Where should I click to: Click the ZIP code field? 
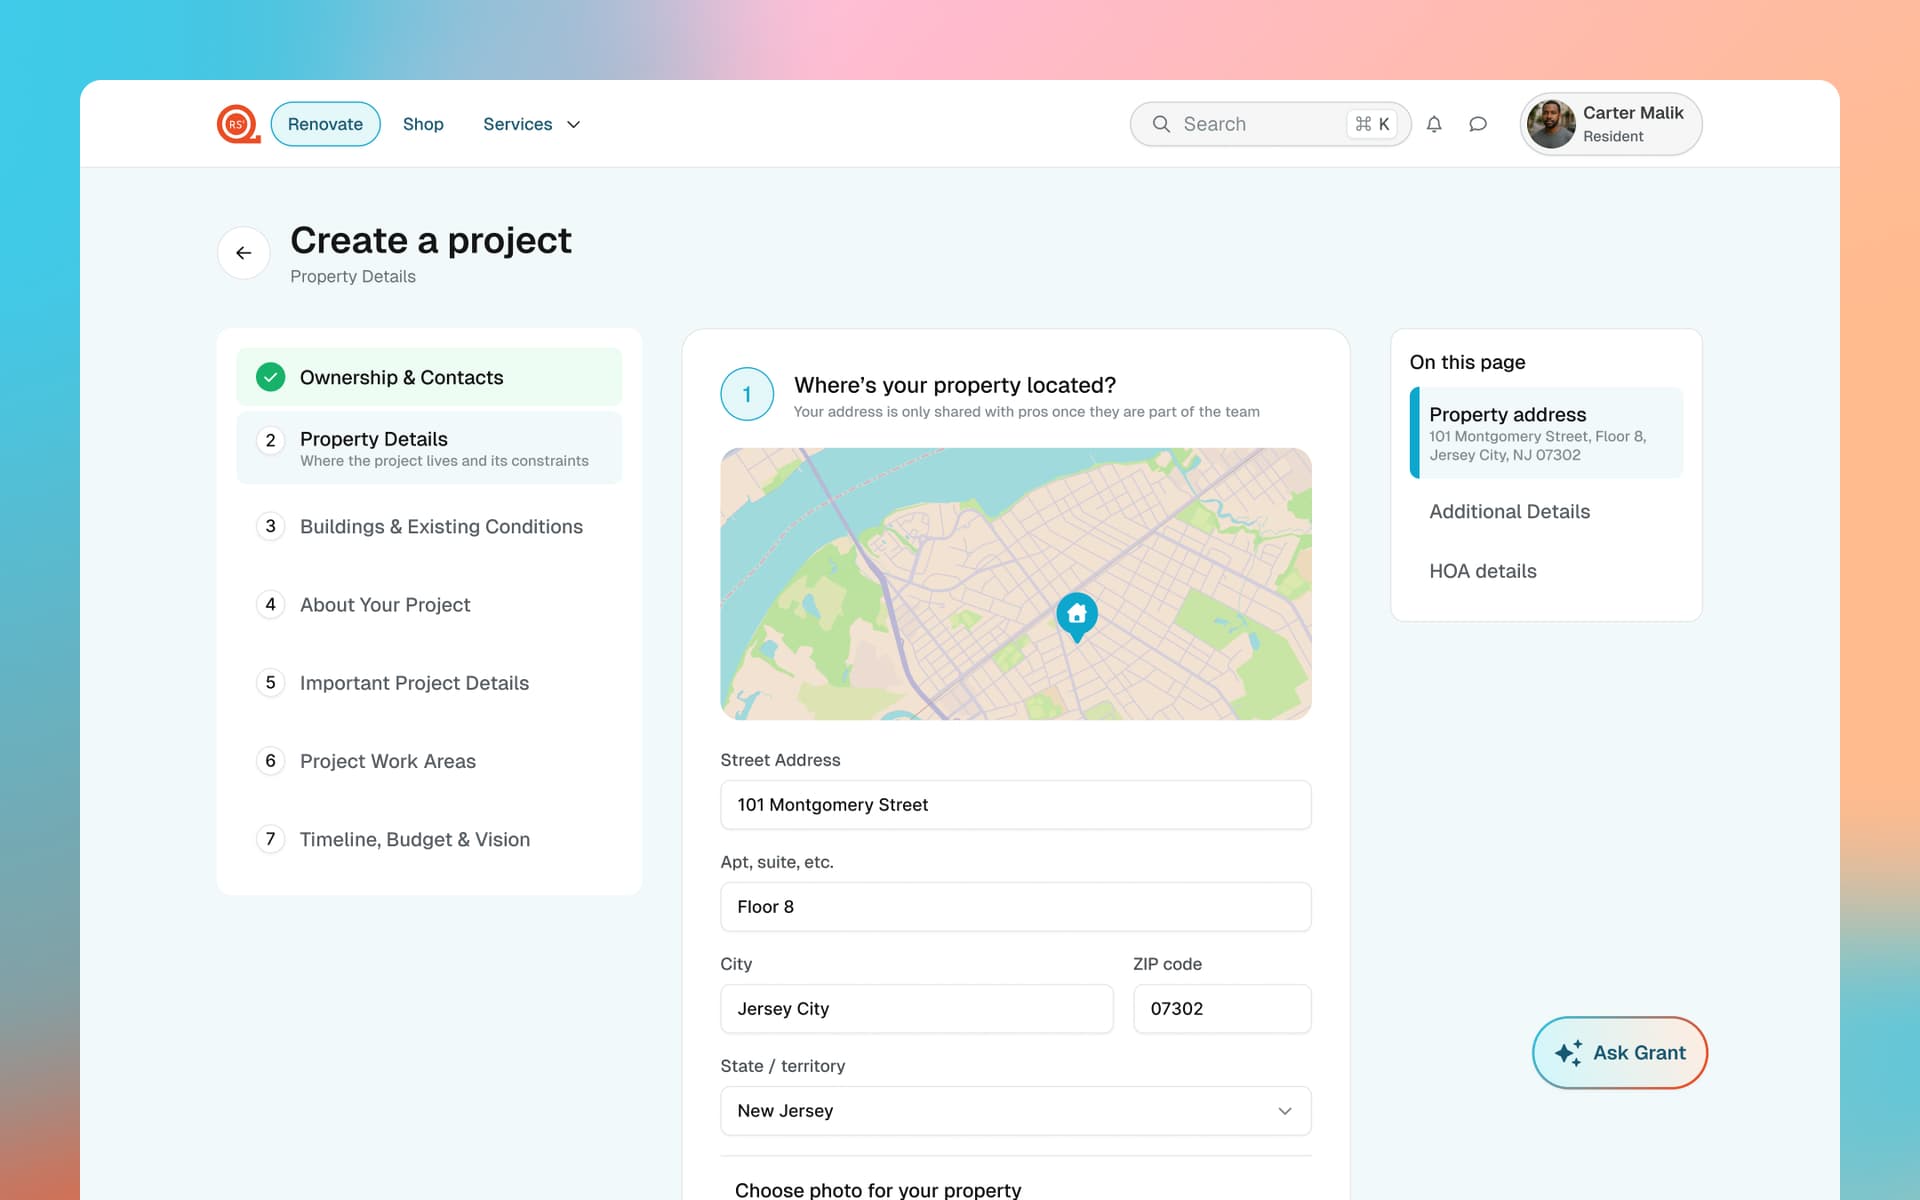[x=1222, y=1009]
